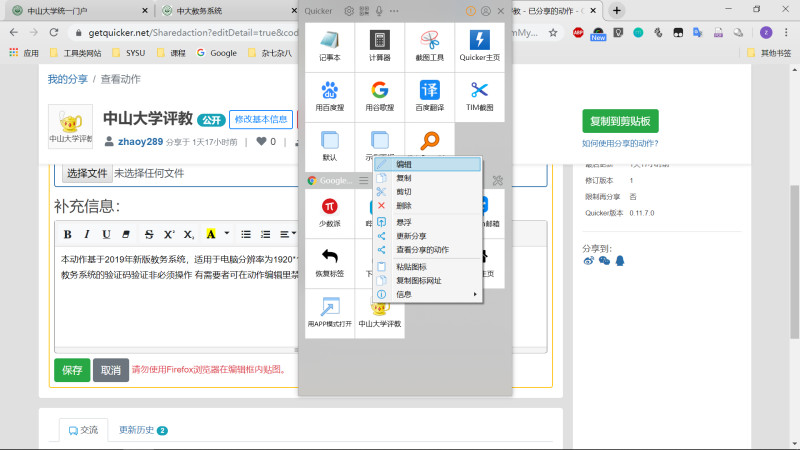Screen dimensions: 800x450
Task: Choose 剪切 in the context menu
Action: [428, 192]
